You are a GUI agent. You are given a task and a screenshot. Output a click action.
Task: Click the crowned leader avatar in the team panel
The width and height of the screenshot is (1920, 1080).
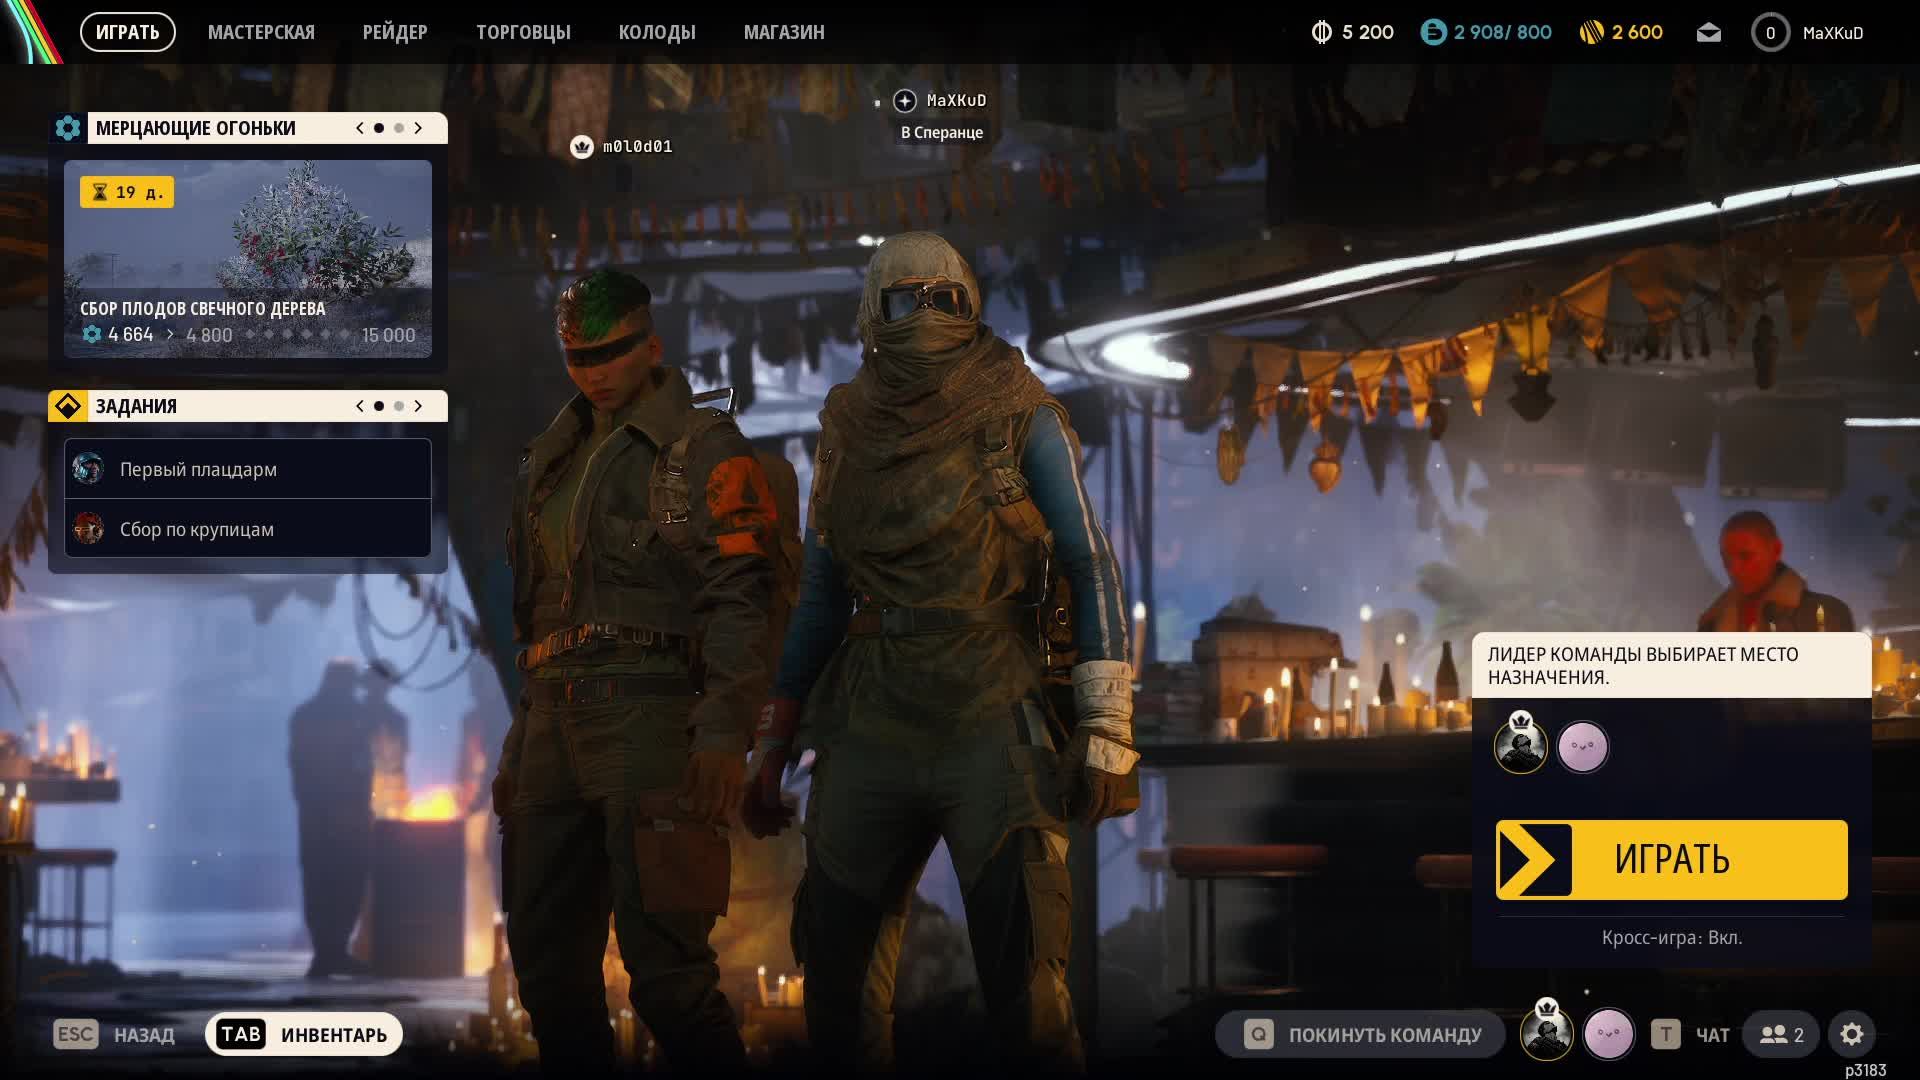(x=1520, y=746)
